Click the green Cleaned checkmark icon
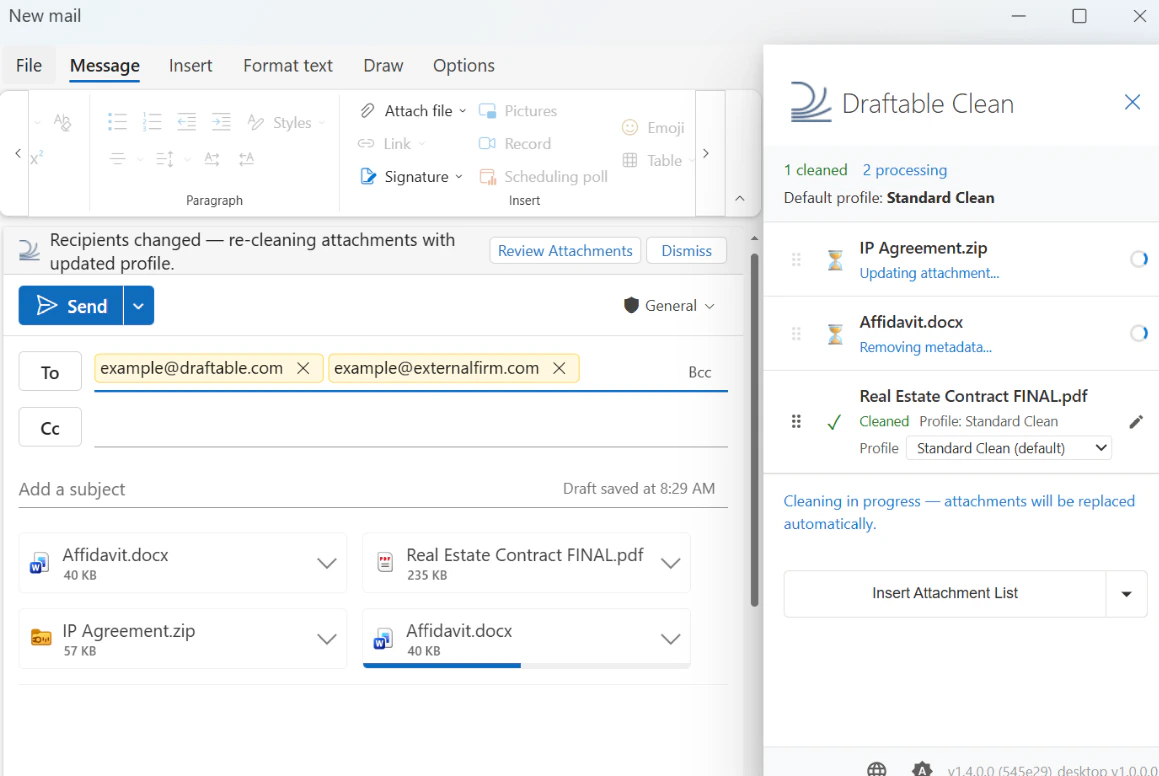The height and width of the screenshot is (776, 1159). pos(834,422)
